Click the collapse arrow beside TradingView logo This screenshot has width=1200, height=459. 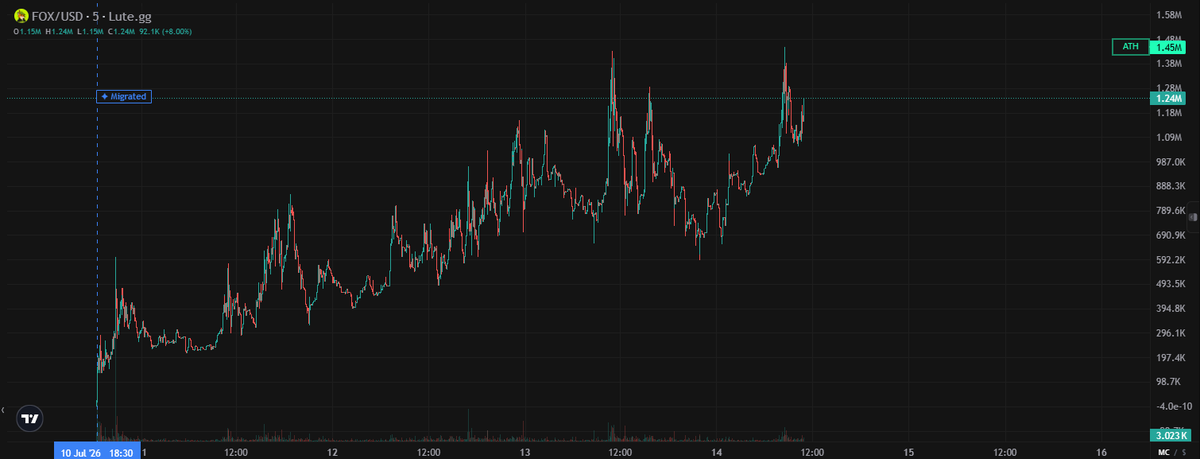coord(5,410)
